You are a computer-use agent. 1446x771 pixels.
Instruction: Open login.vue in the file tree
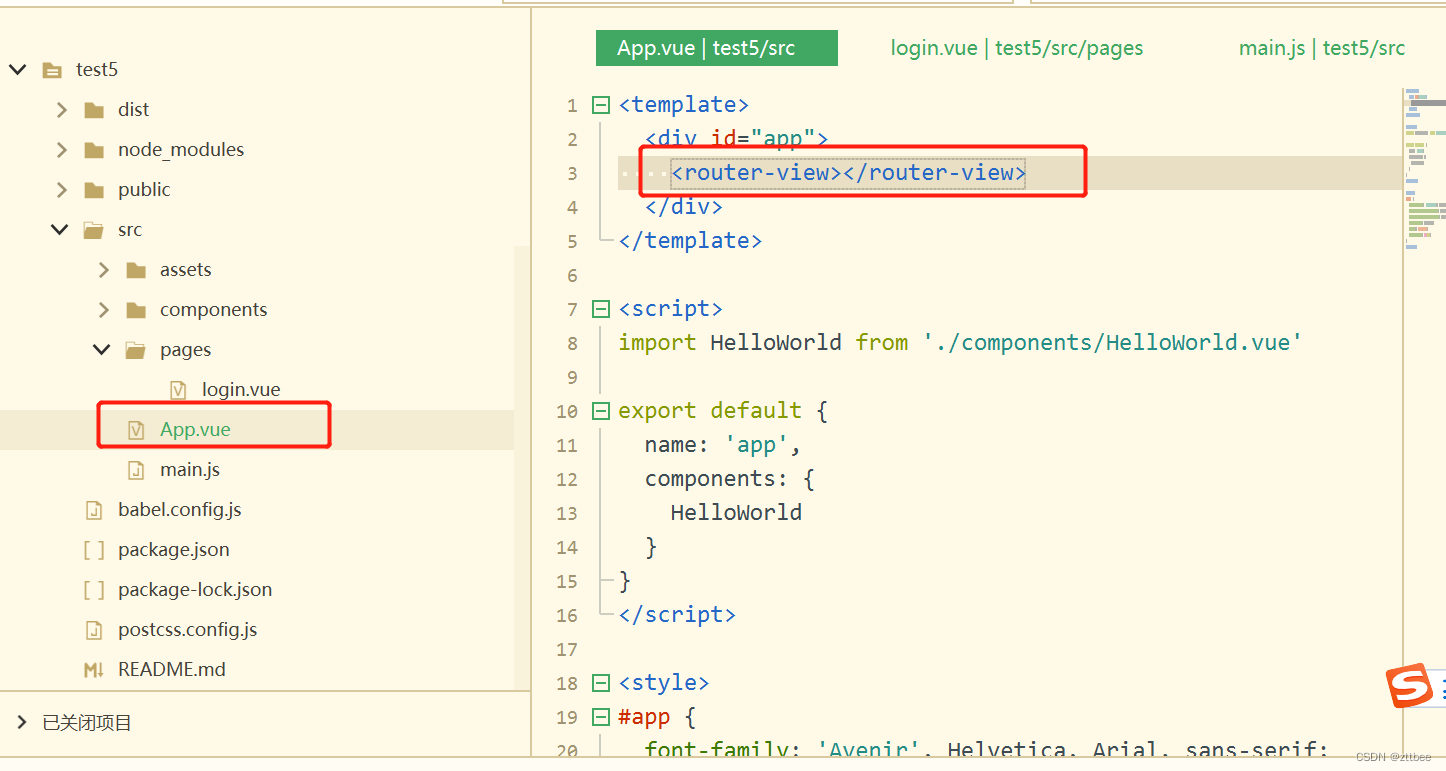tap(241, 390)
